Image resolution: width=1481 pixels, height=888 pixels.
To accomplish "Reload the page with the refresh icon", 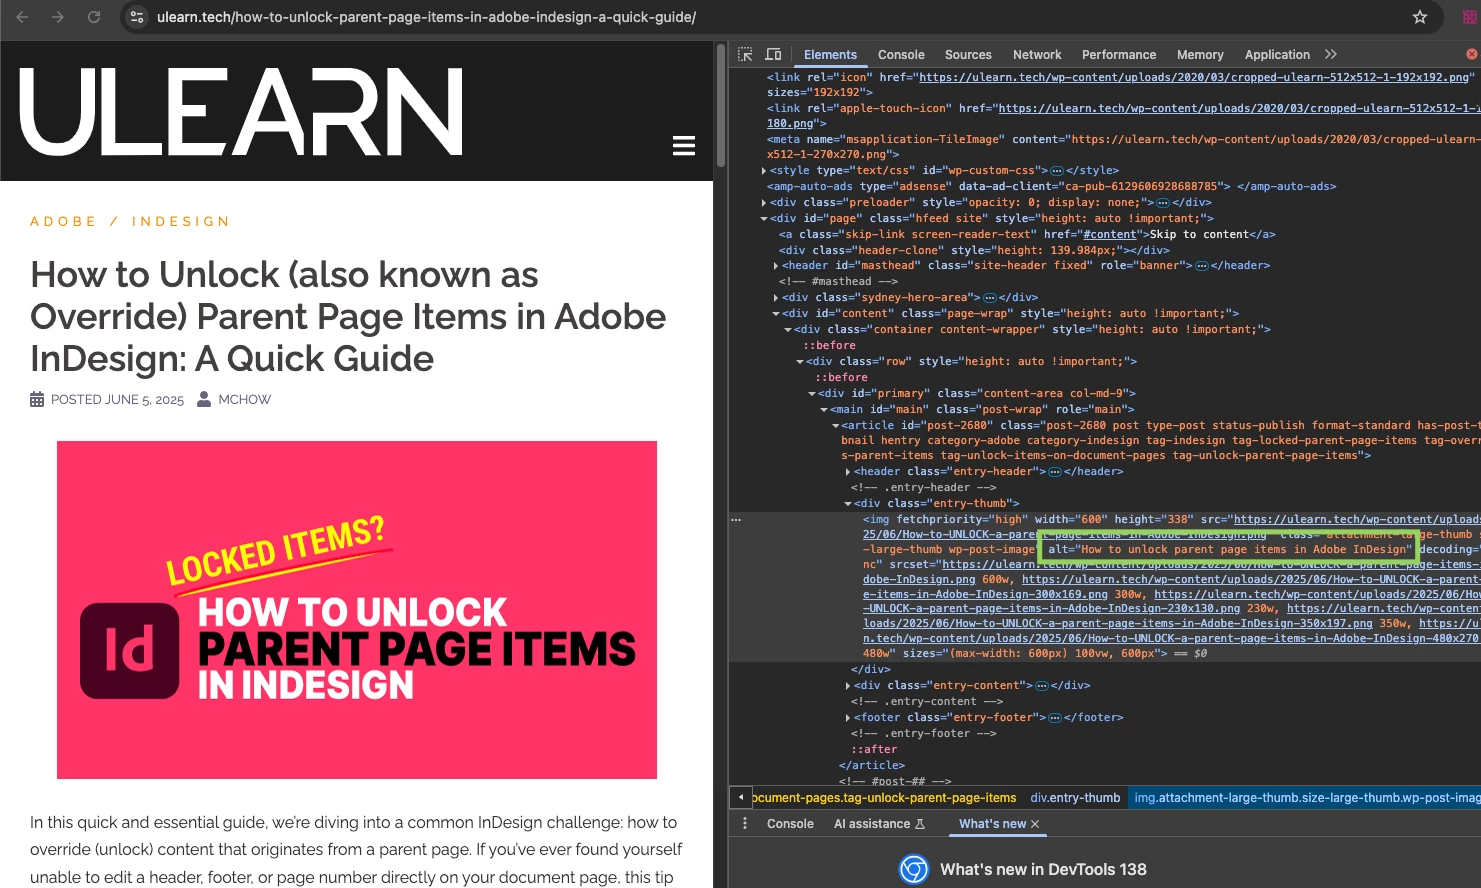I will coord(94,17).
